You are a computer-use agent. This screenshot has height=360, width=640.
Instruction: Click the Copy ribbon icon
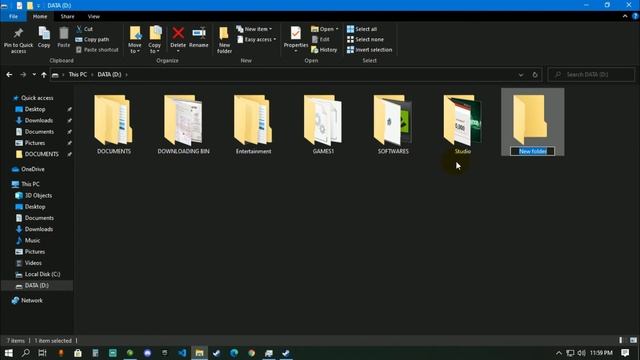pyautogui.click(x=44, y=33)
